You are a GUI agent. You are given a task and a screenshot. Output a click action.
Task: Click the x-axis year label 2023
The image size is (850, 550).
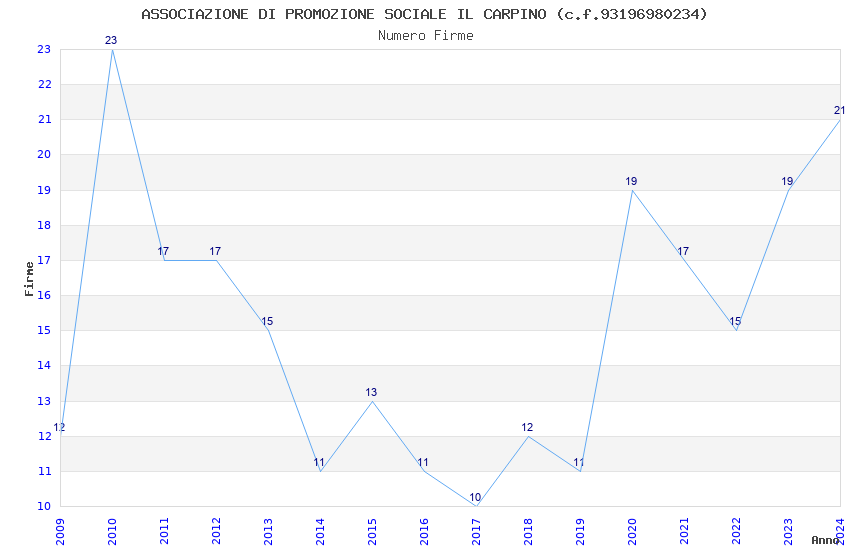click(x=789, y=532)
